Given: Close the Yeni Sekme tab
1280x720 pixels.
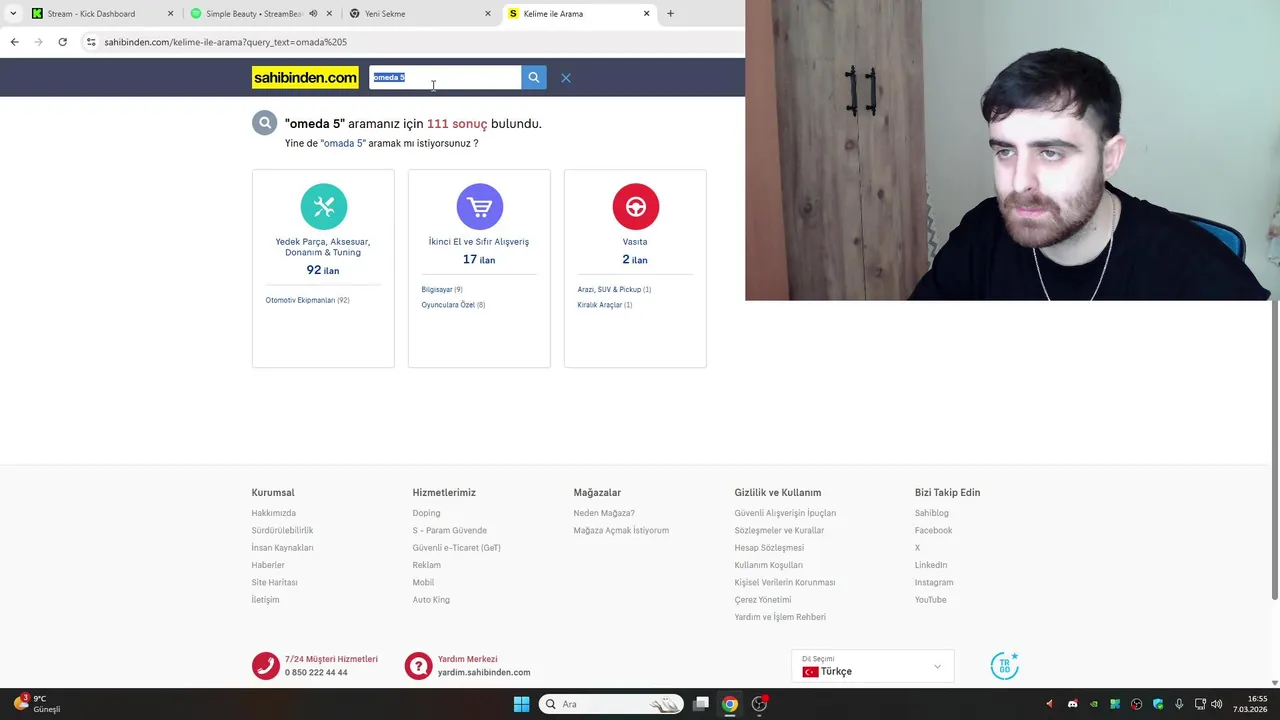Looking at the screenshot, I should click(488, 14).
